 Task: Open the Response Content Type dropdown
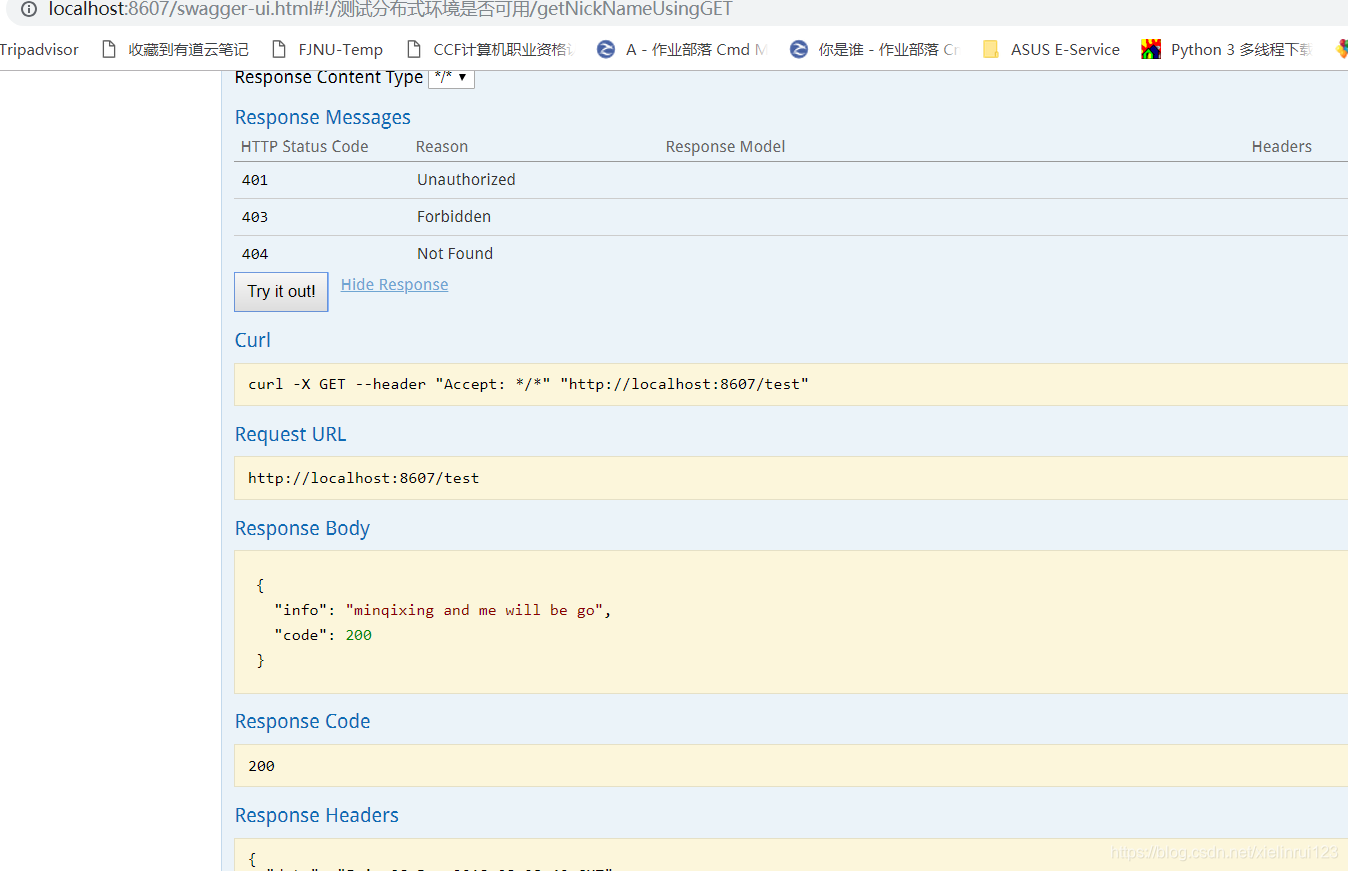[451, 77]
